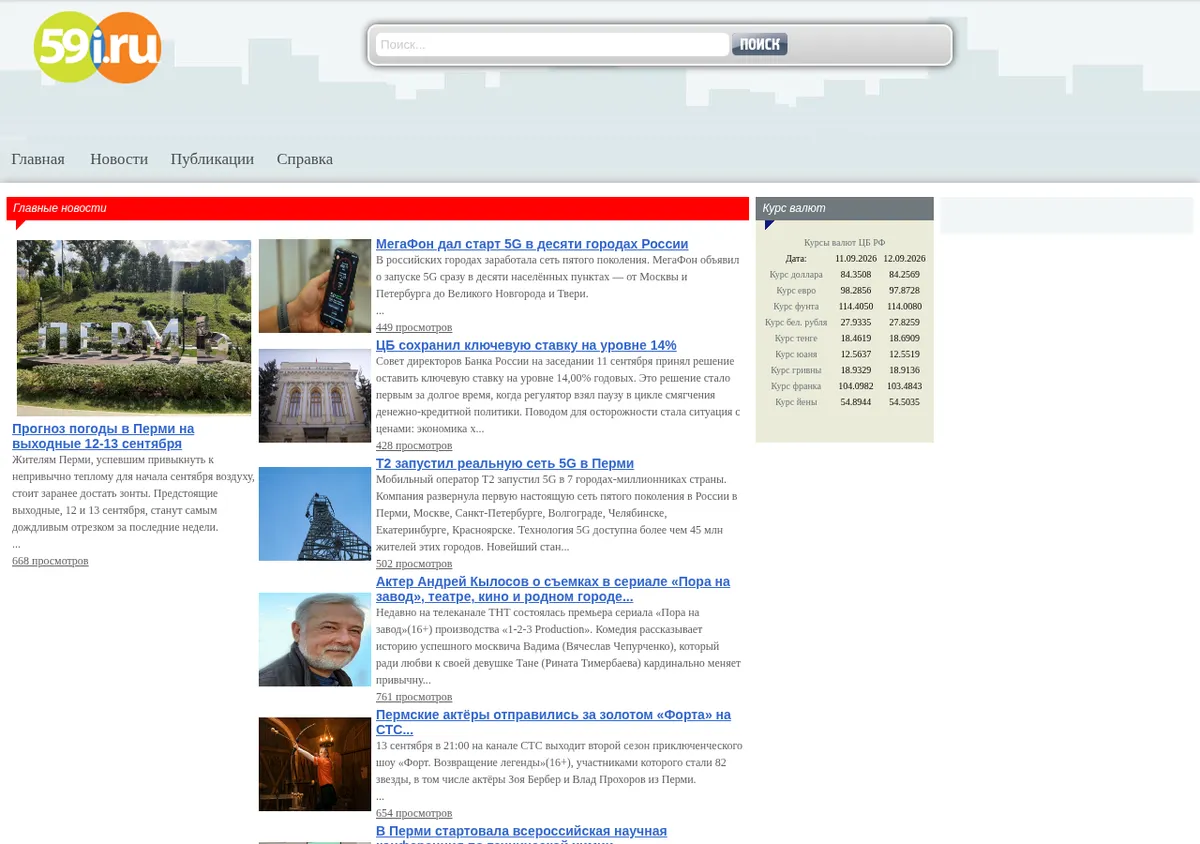This screenshot has width=1200, height=844.
Task: Open 'Прогноз погоды в Перми' article link
Action: (103, 436)
